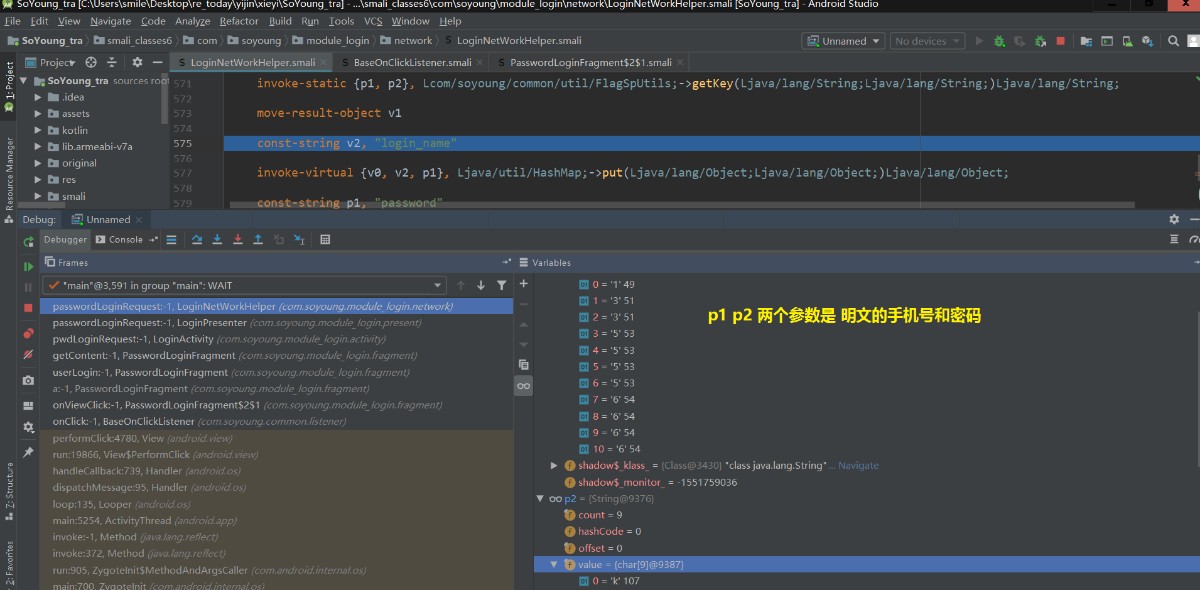View breakpoints in debug sidebar
This screenshot has height=590, width=1200.
28,332
